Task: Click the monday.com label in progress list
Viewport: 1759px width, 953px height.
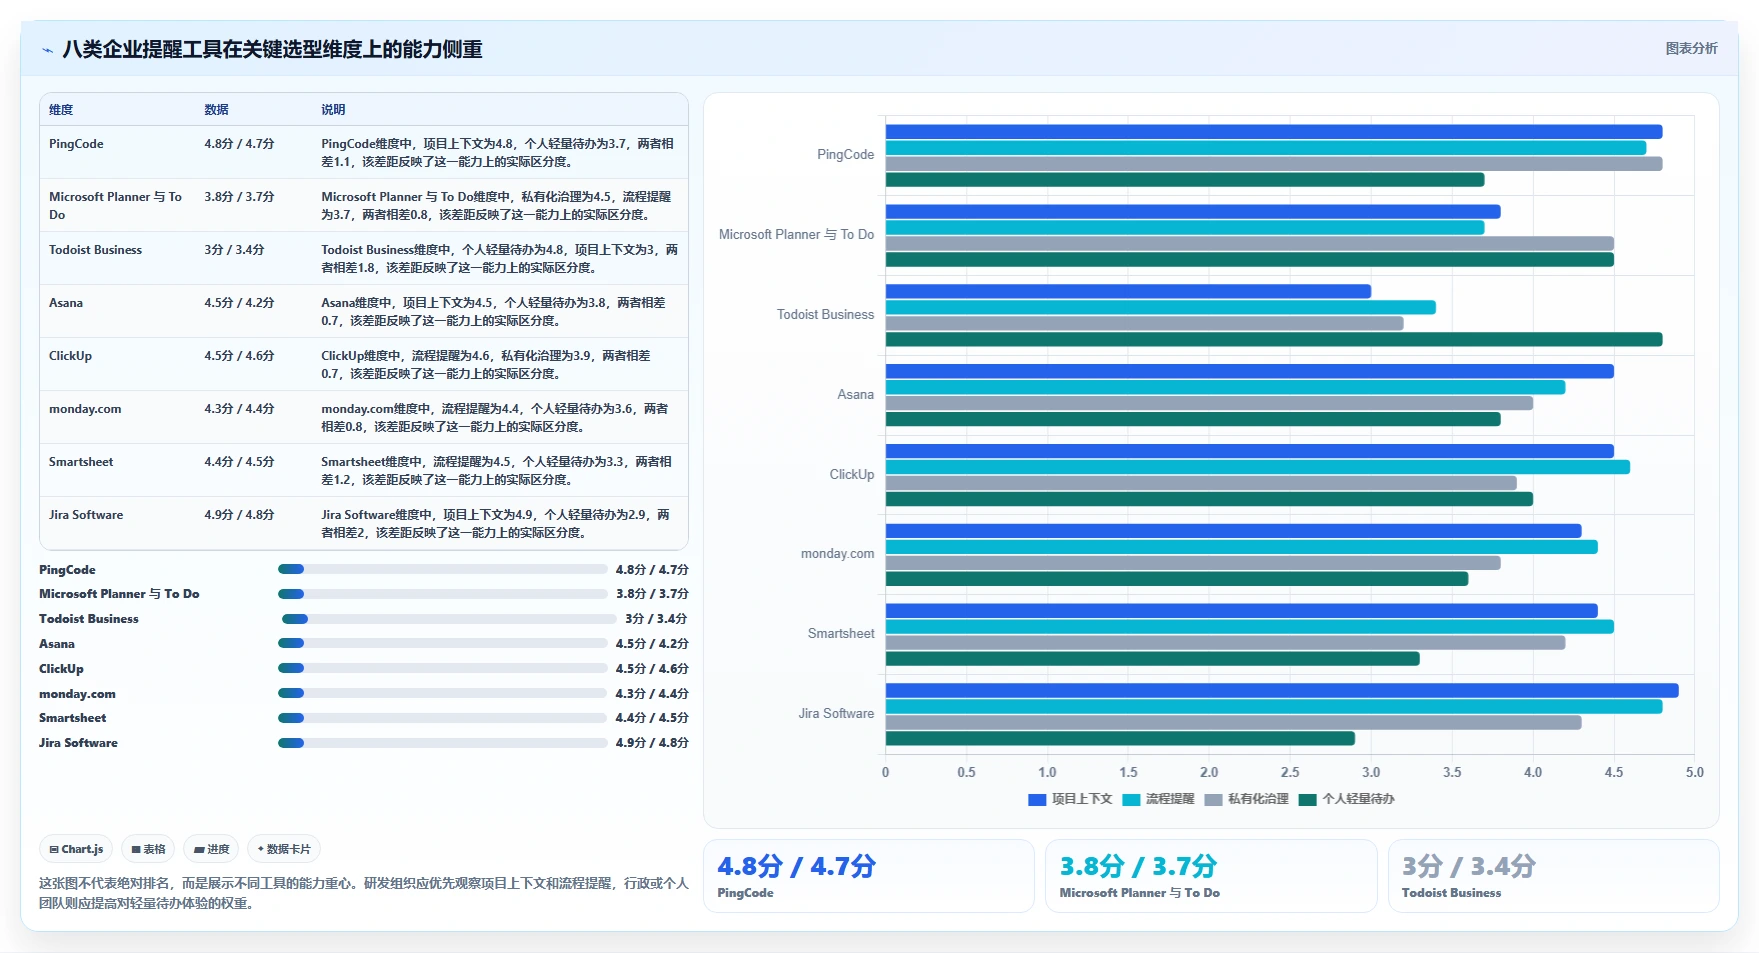Action: point(77,694)
